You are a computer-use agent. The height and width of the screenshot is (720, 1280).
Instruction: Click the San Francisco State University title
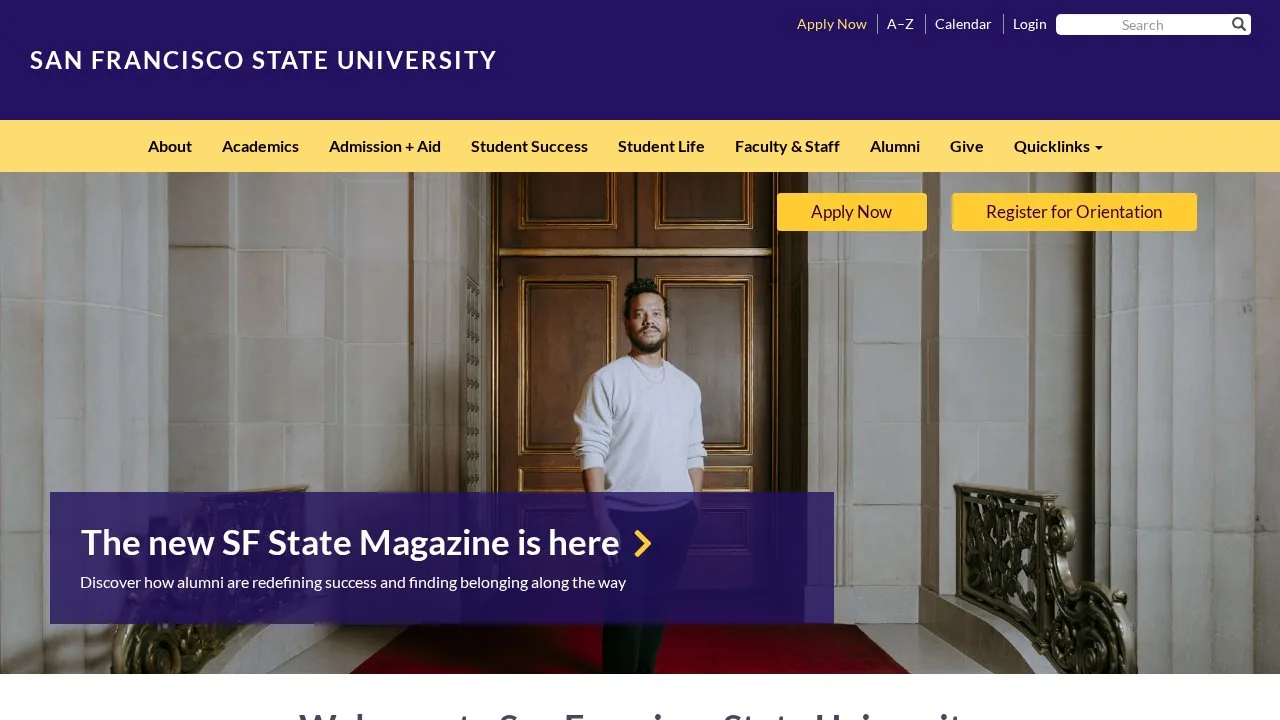coord(263,60)
